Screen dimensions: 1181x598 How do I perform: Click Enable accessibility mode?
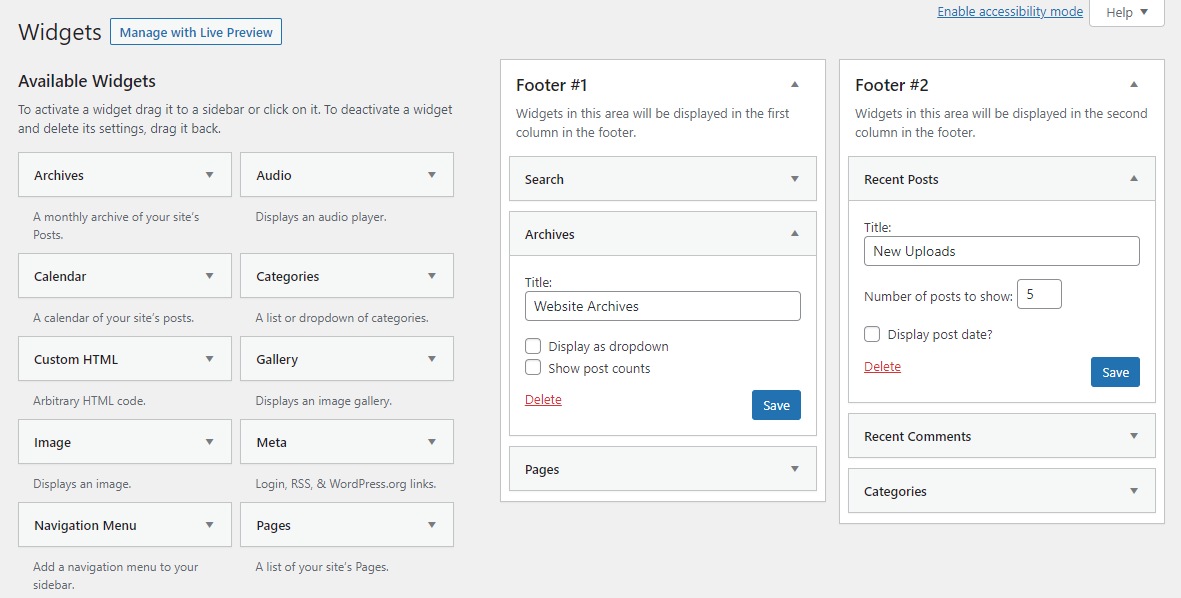(1010, 11)
